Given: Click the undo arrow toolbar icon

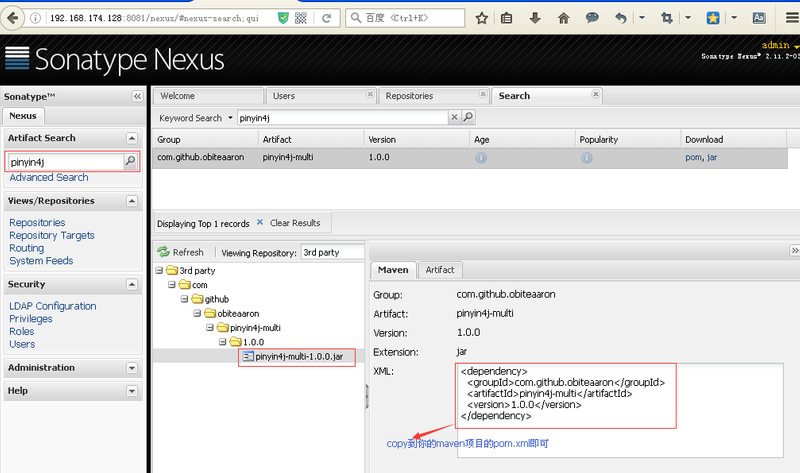Looking at the screenshot, I should (x=620, y=18).
